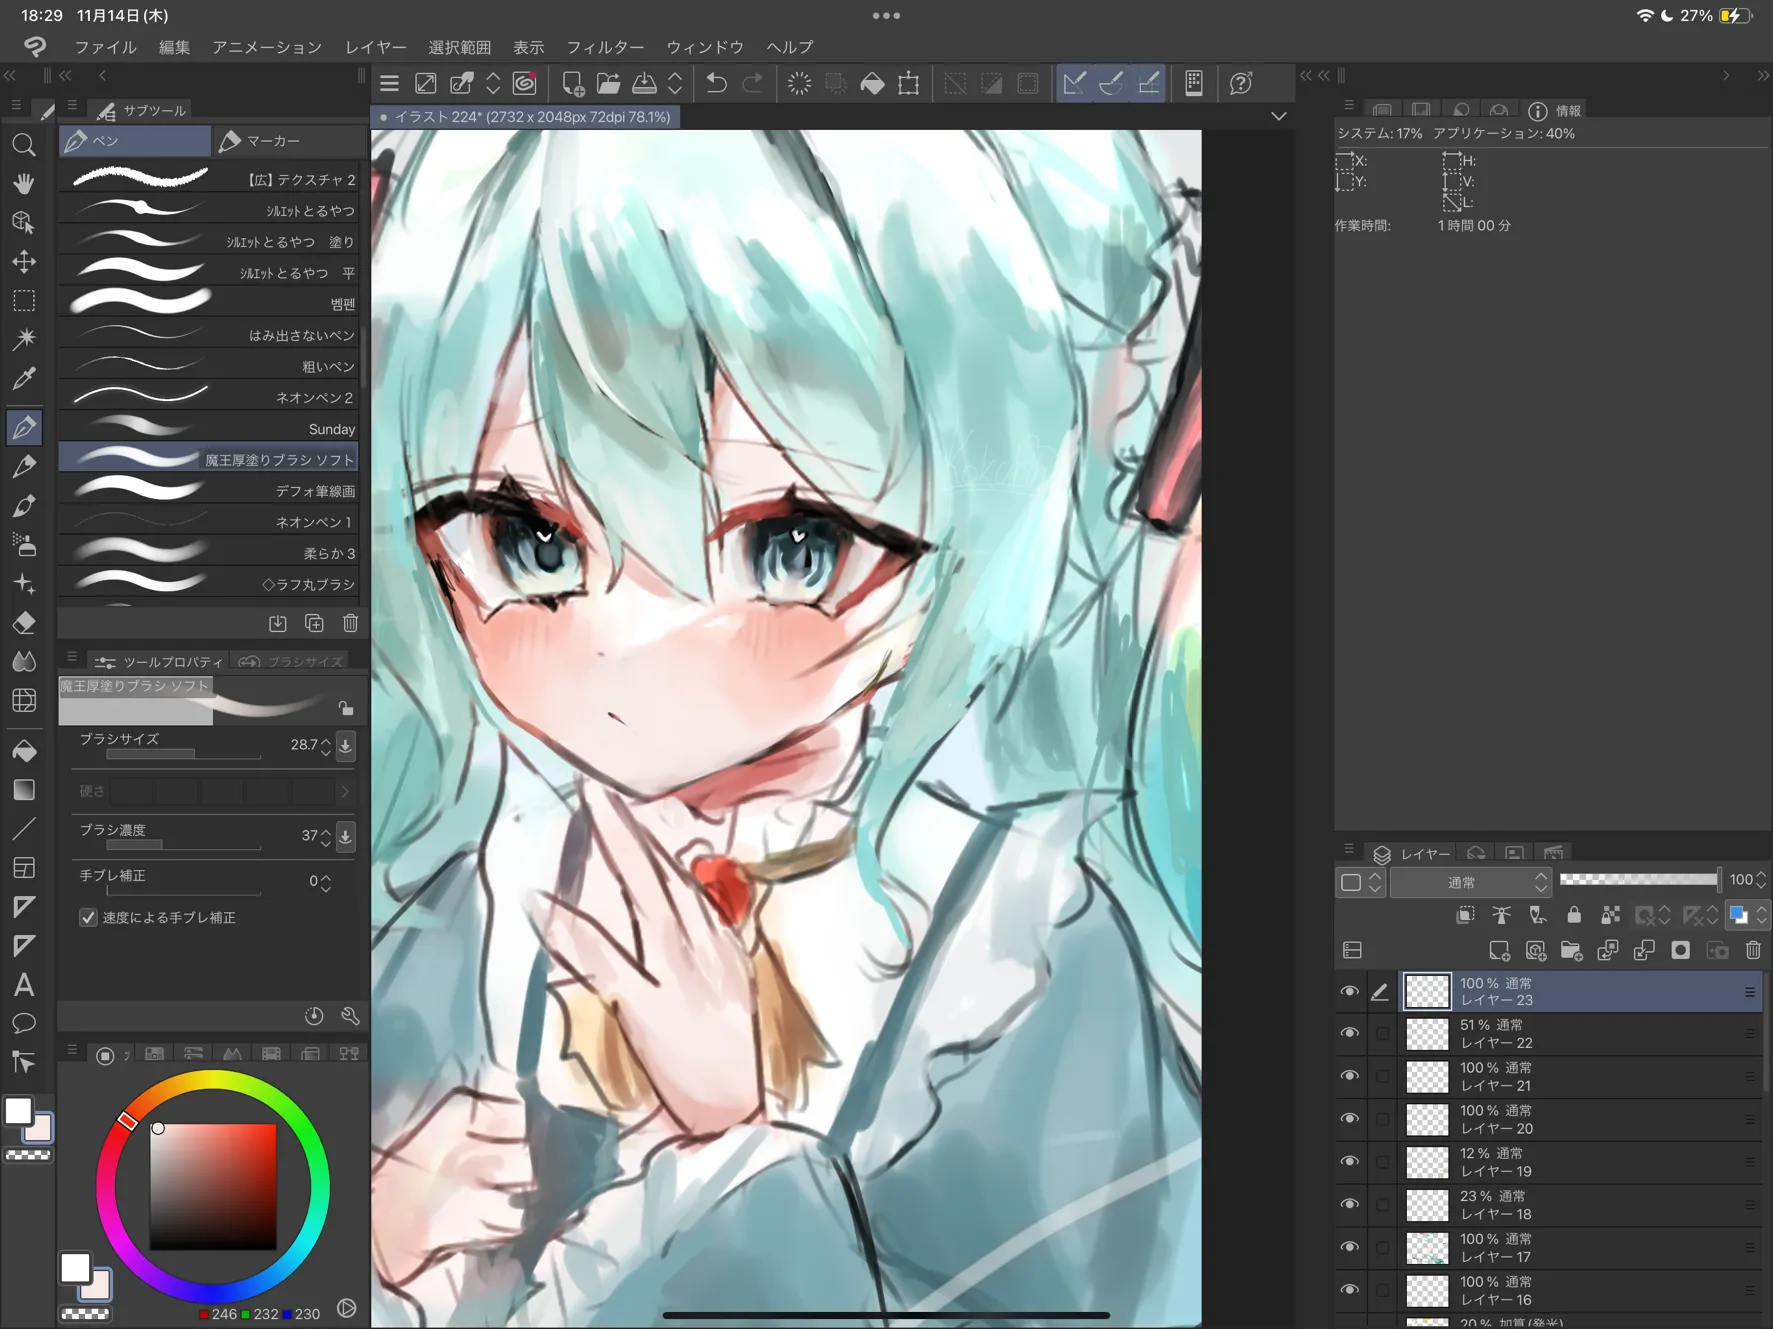Viewport: 1773px width, 1329px height.
Task: Duplicate the sub tool icon
Action: 314,623
